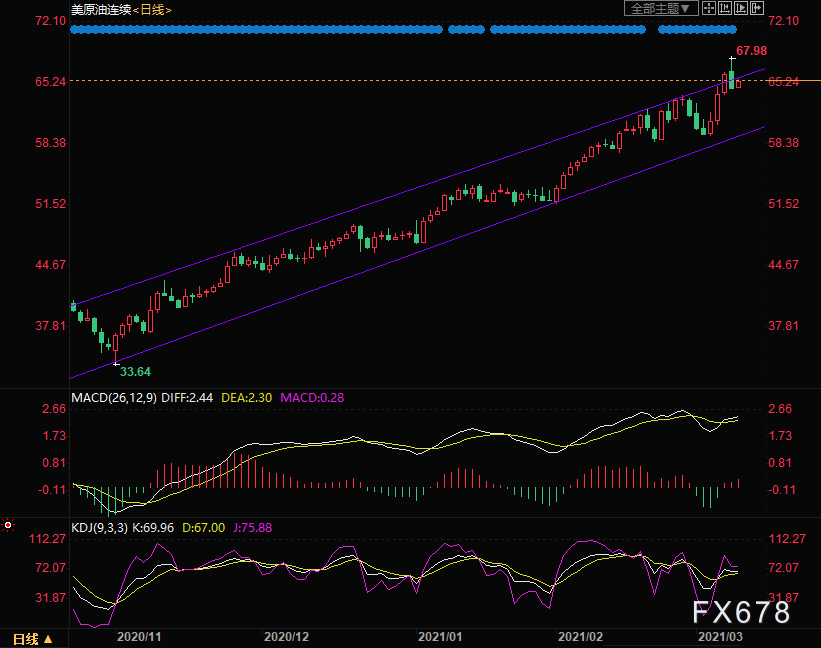Click the DIFF:2.44 value
Screen dimensions: 821x648
click(x=187, y=398)
